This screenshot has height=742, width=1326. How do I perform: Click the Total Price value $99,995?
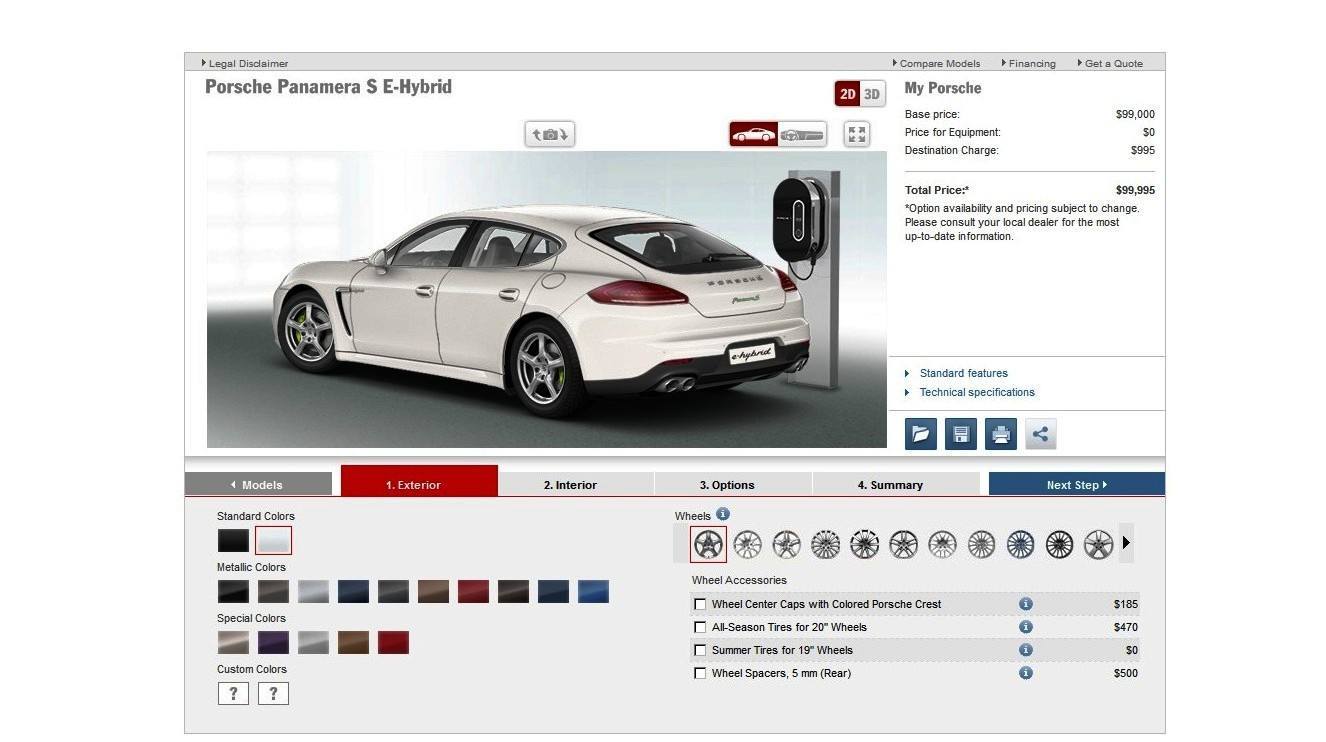(1135, 190)
